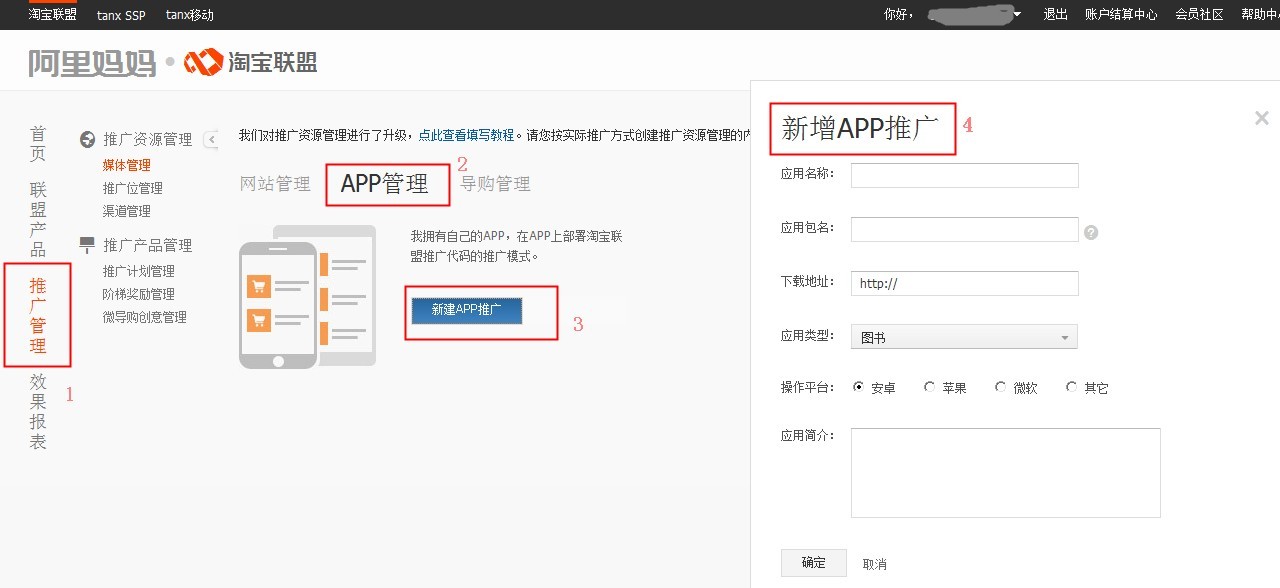The height and width of the screenshot is (588, 1280).
Task: Click the 新建APP推广 button
Action: pyautogui.click(x=467, y=310)
